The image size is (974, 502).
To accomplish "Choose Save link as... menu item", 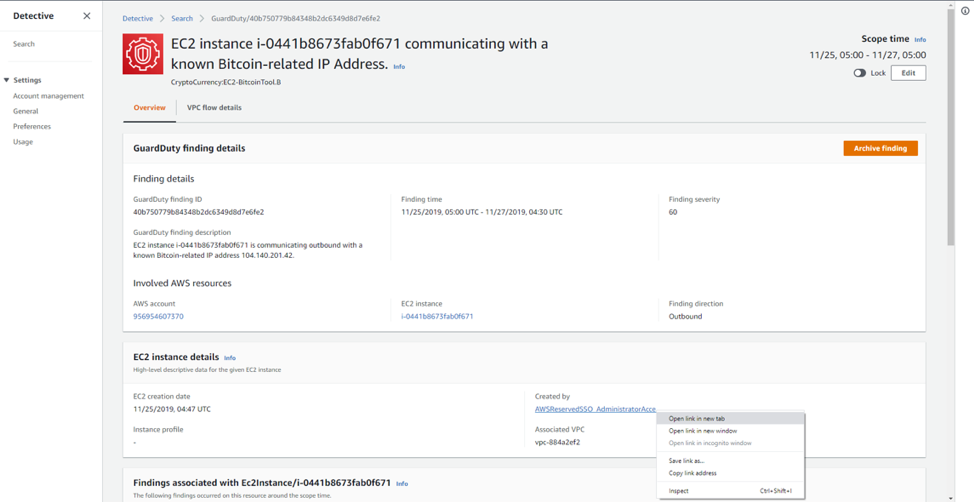I will click(730, 461).
